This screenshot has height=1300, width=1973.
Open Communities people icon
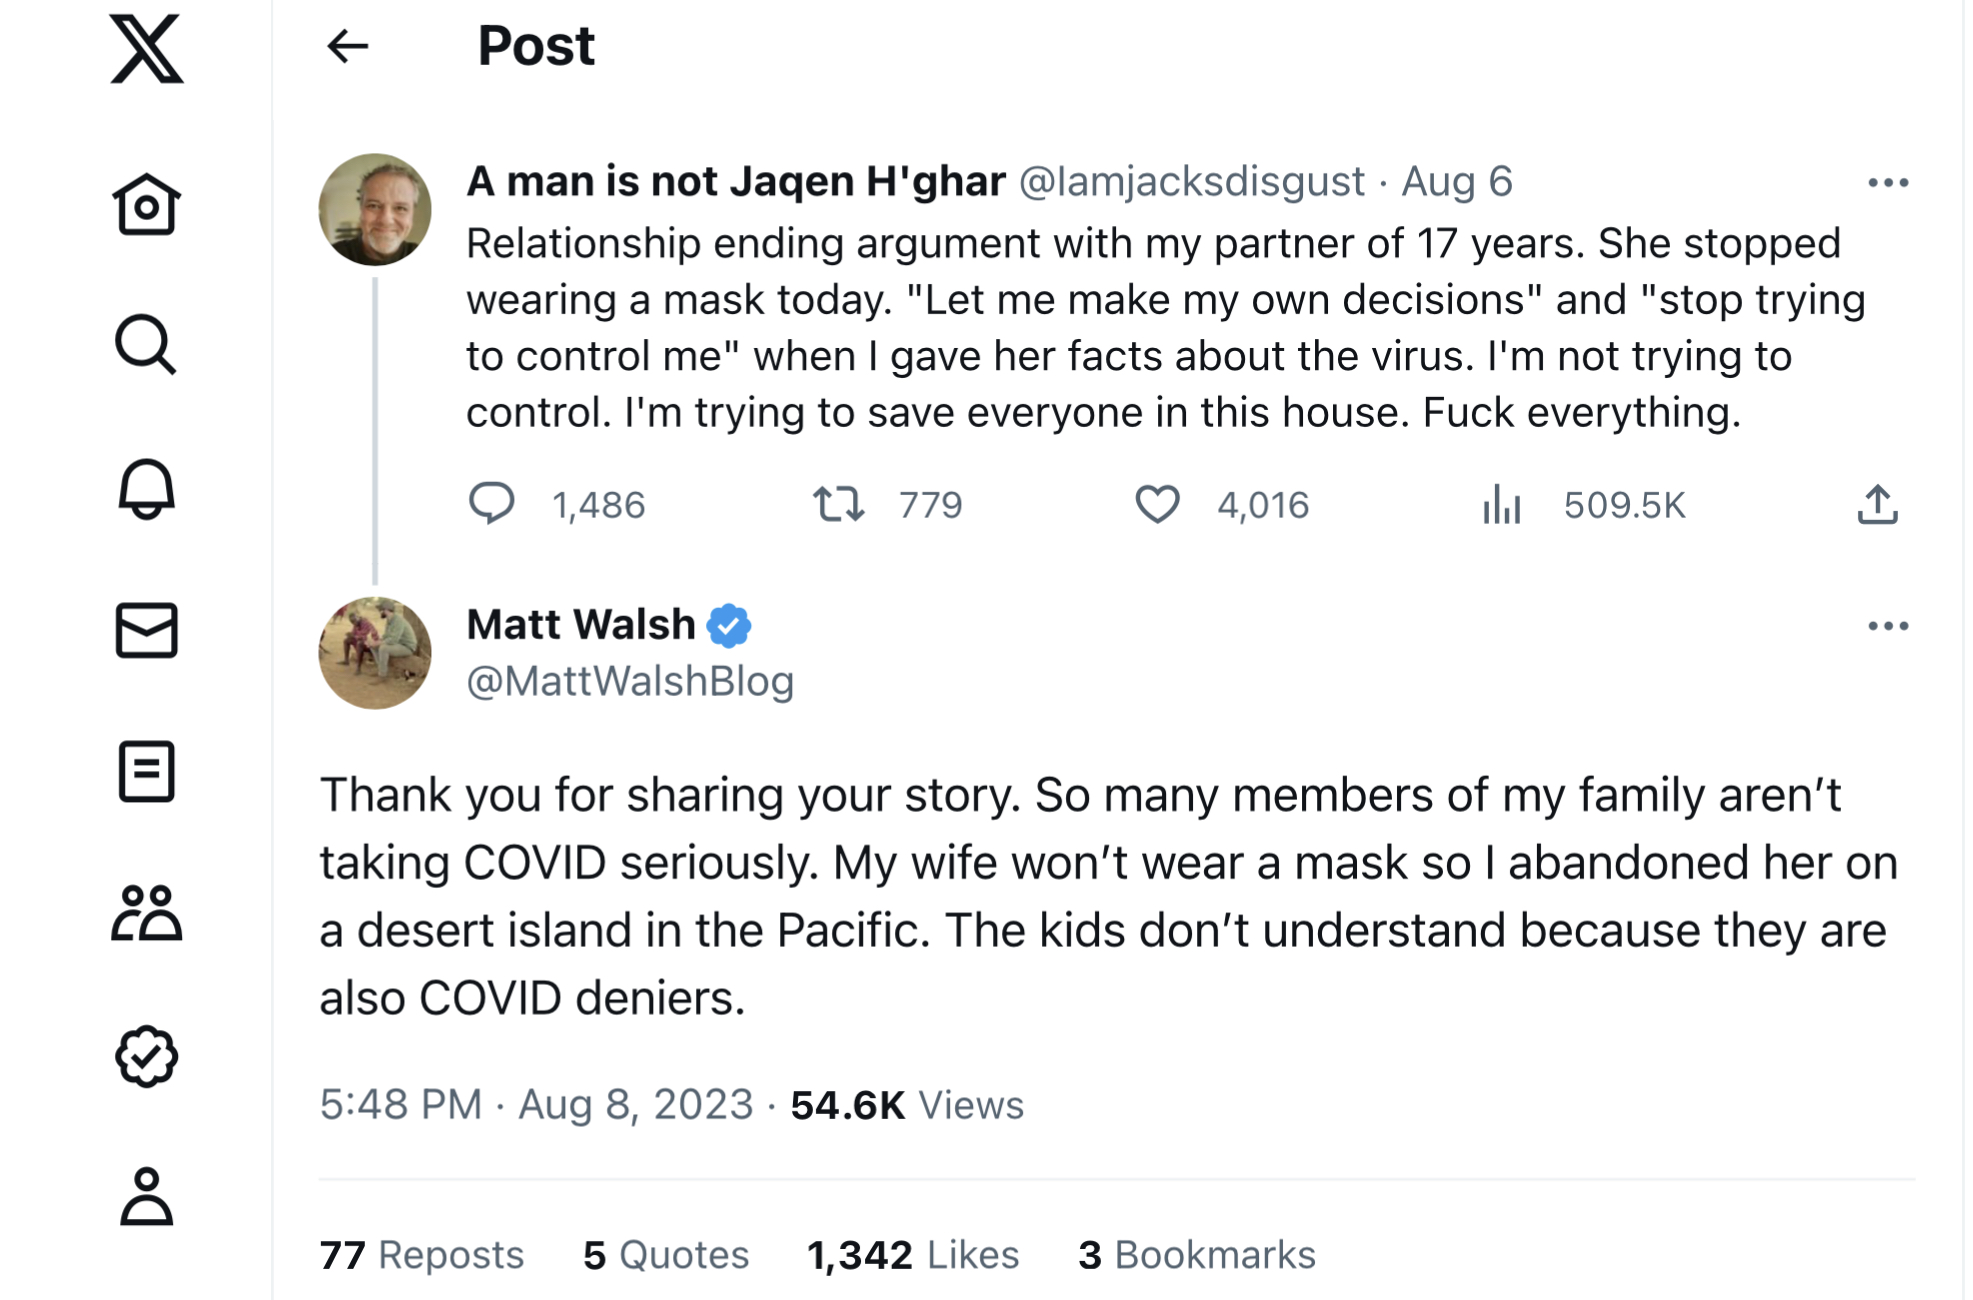(x=146, y=913)
